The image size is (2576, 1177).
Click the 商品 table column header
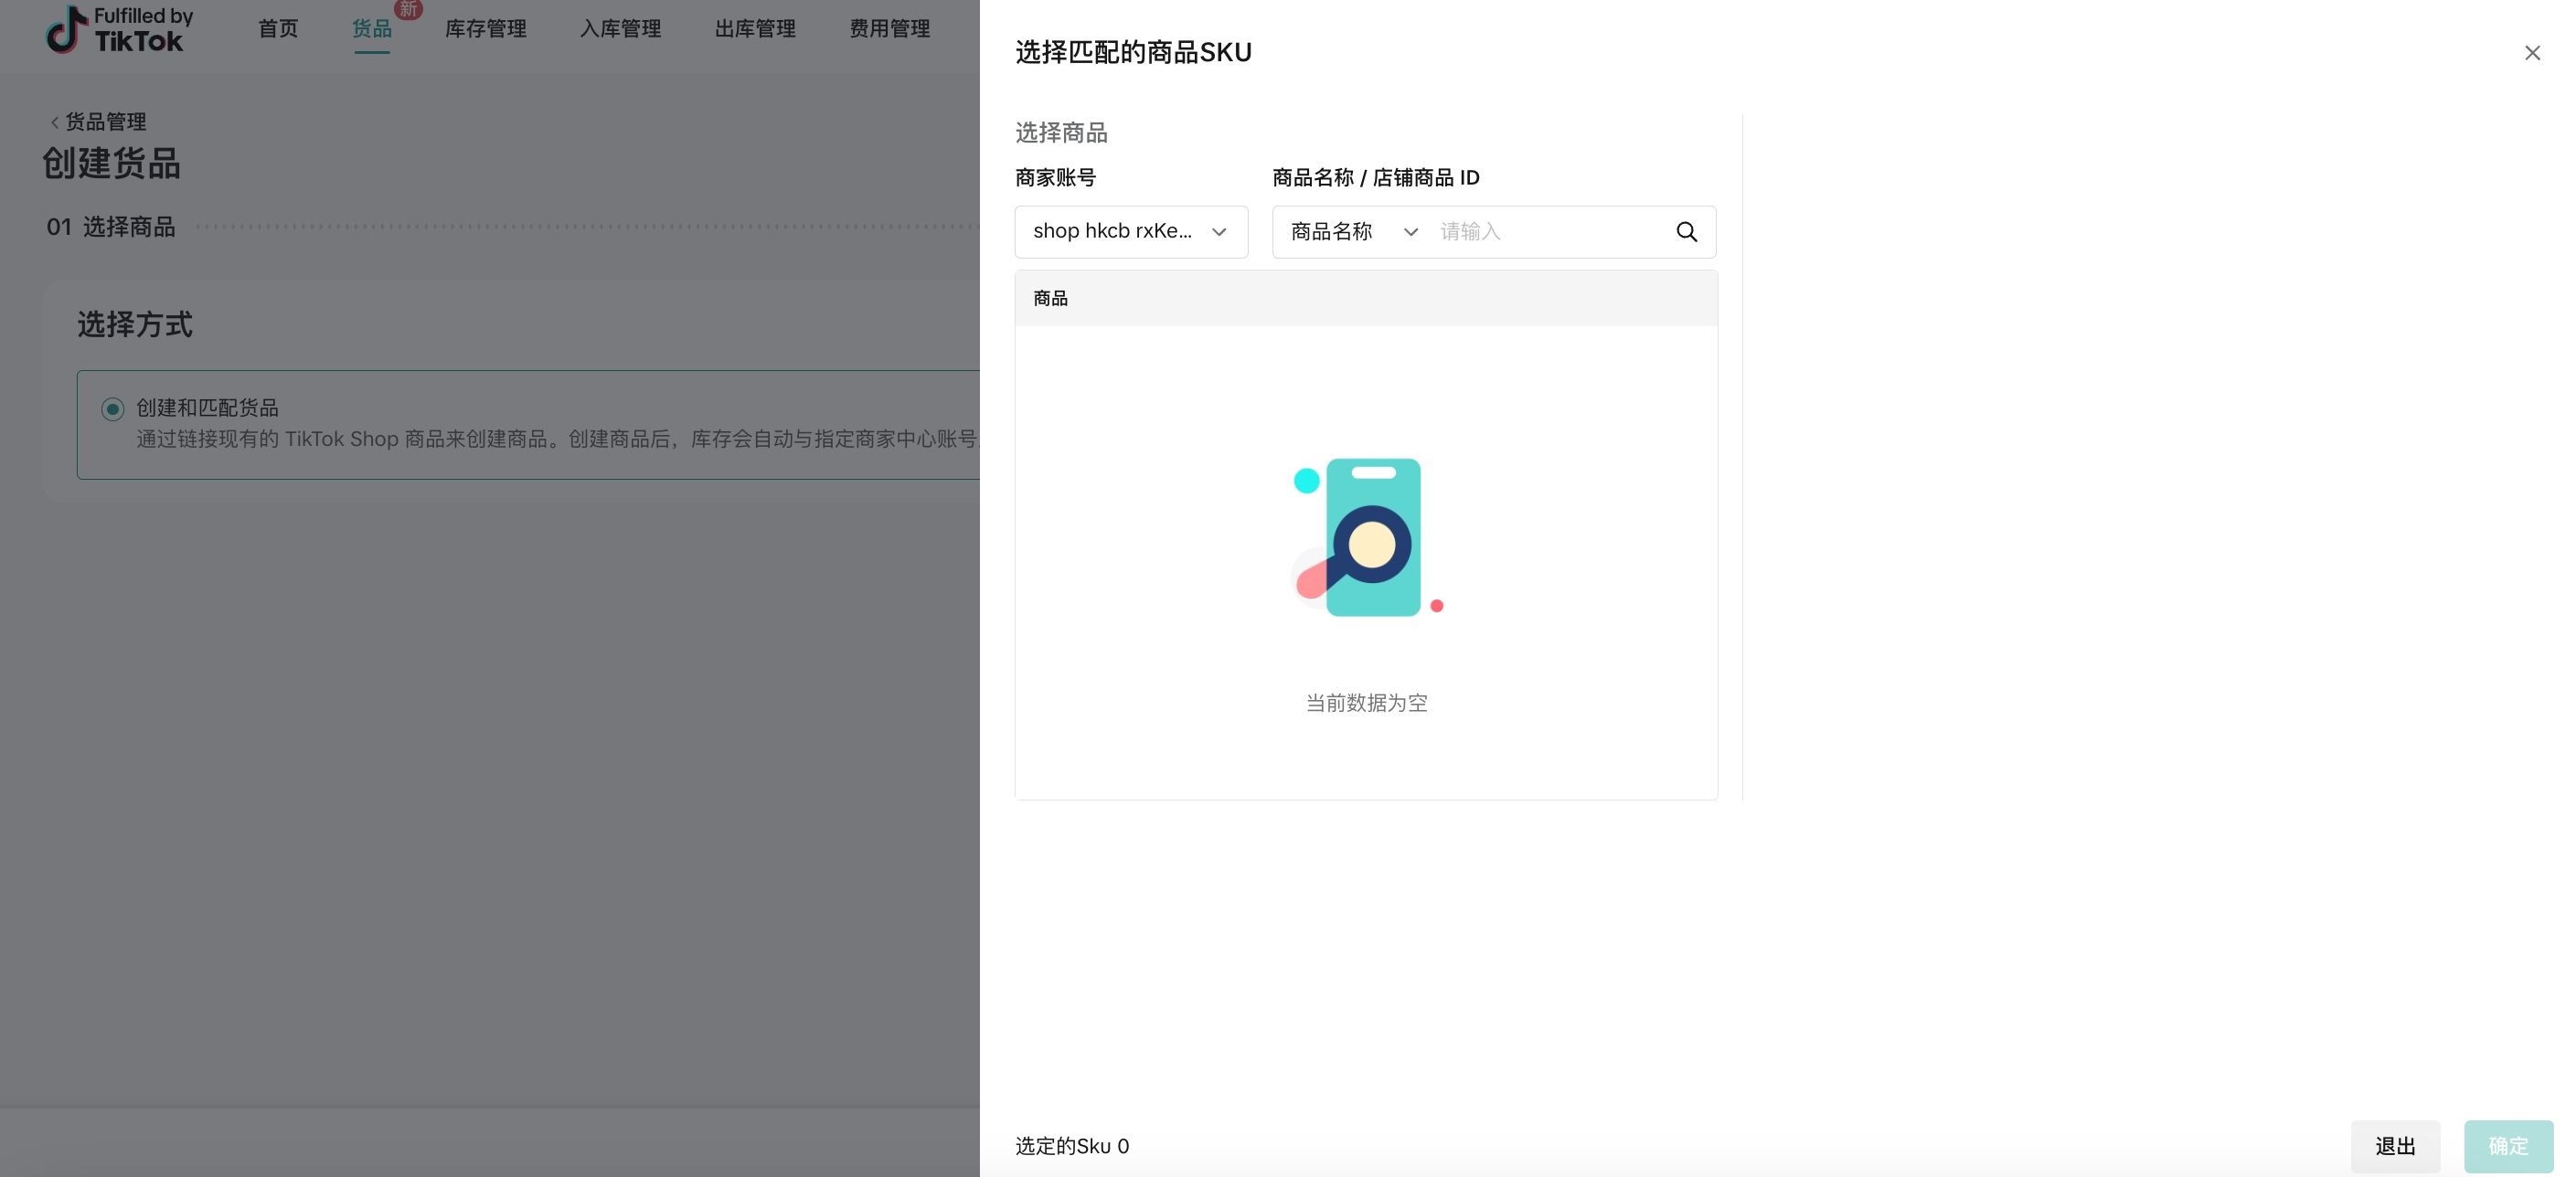[1050, 298]
